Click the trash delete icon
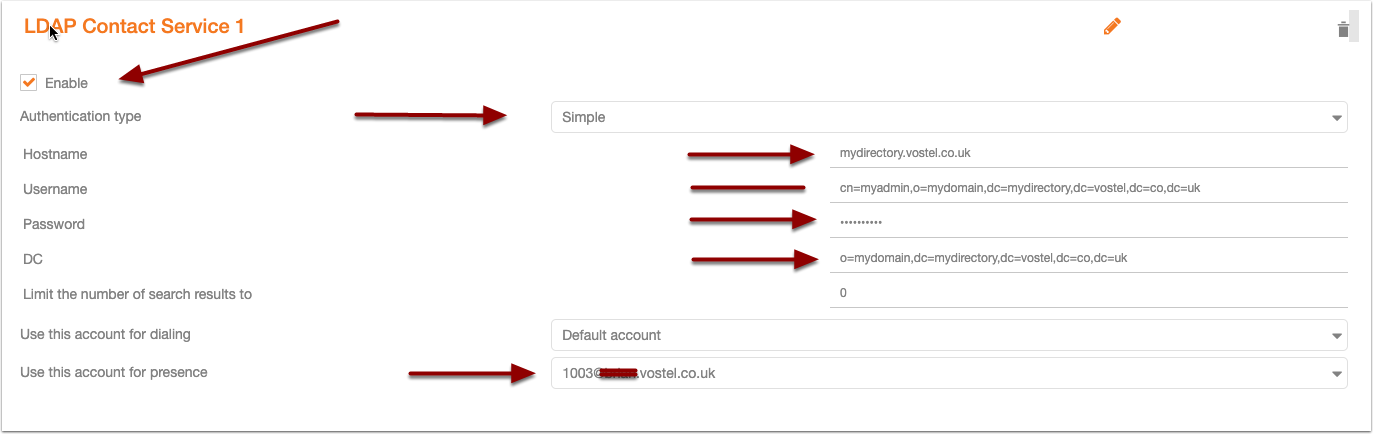The height and width of the screenshot is (434, 1373). click(1343, 29)
